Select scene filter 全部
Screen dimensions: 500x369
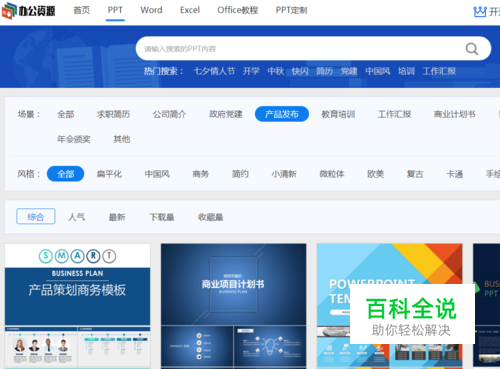66,114
